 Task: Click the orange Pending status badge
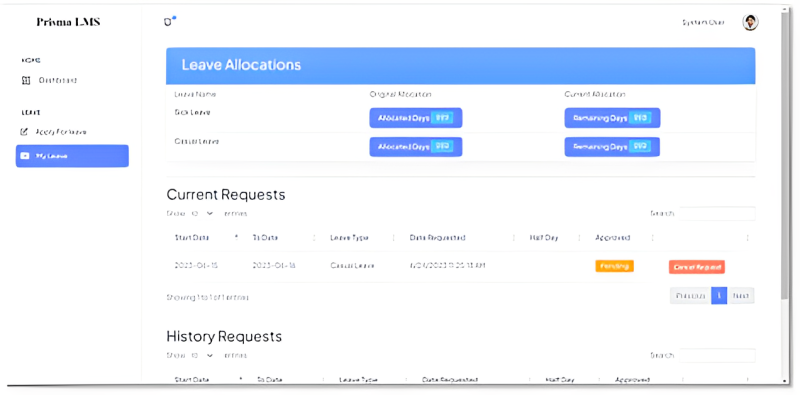click(614, 266)
